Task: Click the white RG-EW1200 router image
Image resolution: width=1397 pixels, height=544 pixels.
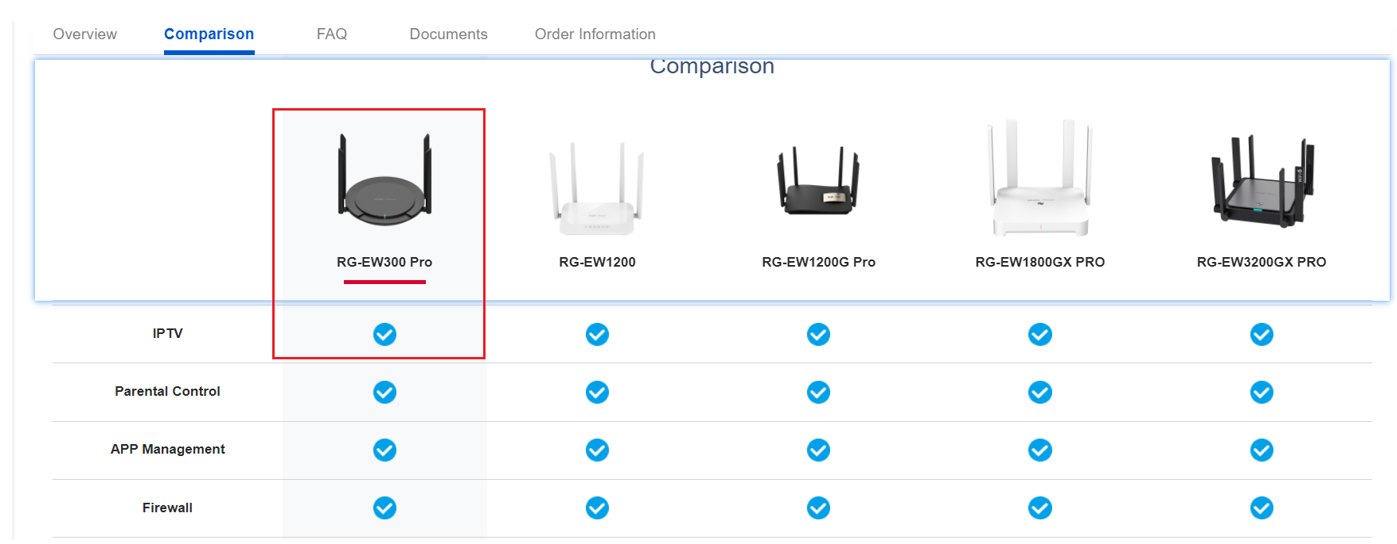Action: (597, 190)
